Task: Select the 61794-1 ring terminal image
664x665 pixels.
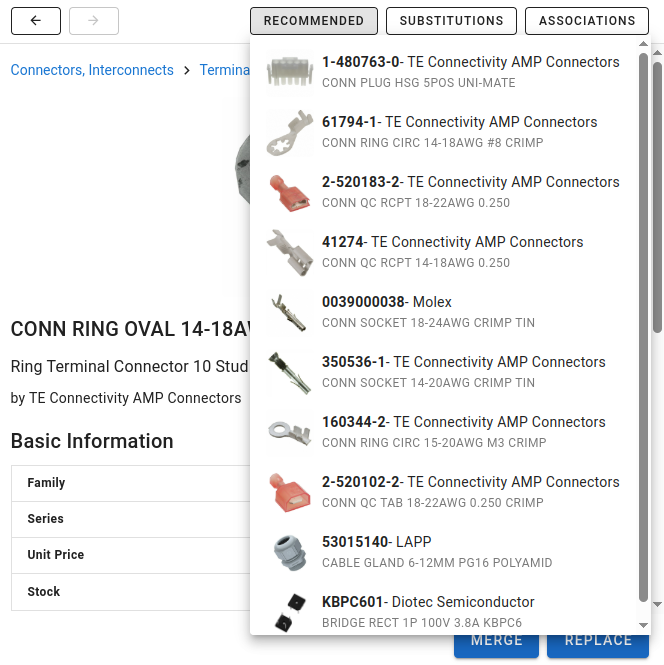Action: coord(290,132)
